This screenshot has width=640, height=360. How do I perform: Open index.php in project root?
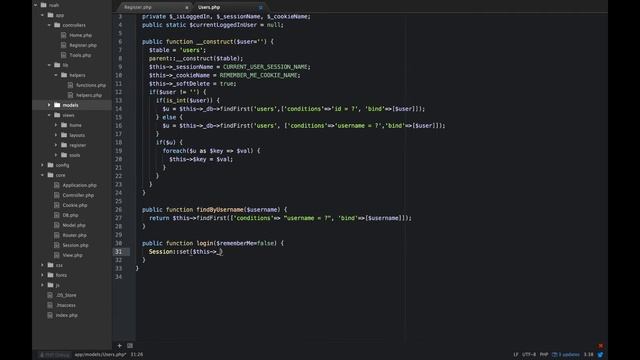tap(67, 315)
